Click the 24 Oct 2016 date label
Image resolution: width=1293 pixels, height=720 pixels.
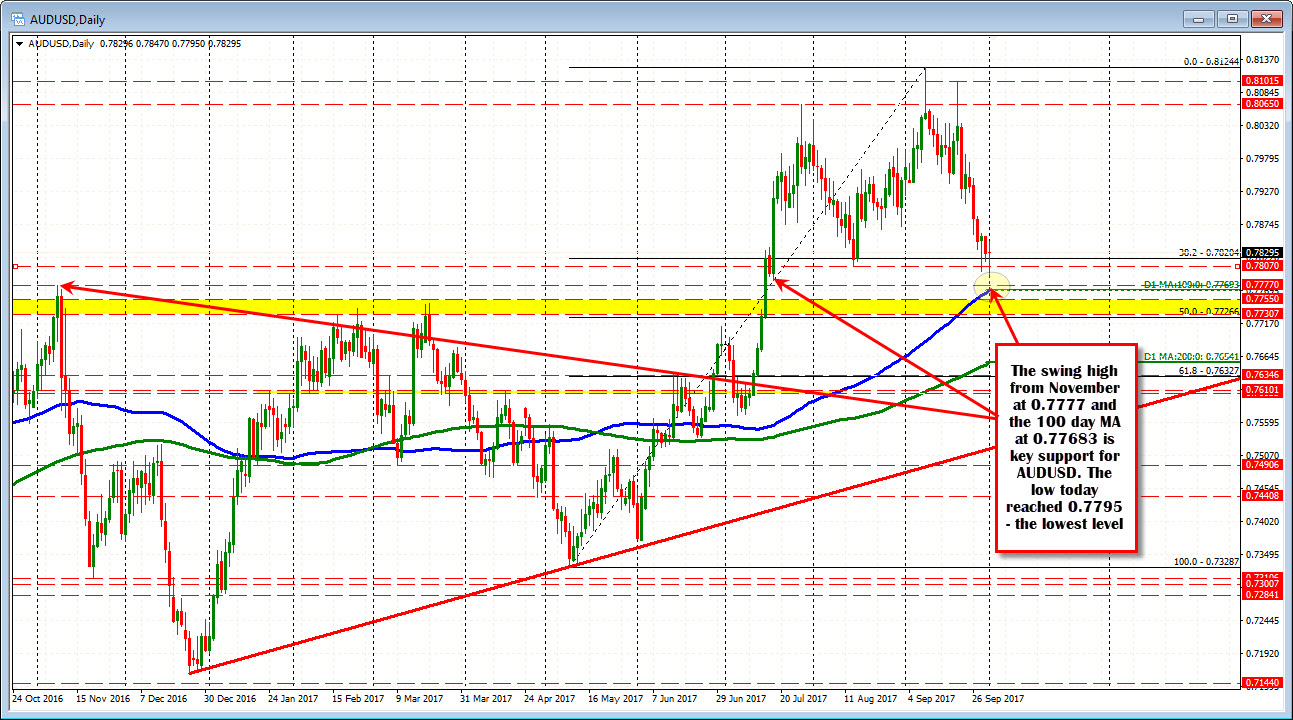click(x=37, y=698)
